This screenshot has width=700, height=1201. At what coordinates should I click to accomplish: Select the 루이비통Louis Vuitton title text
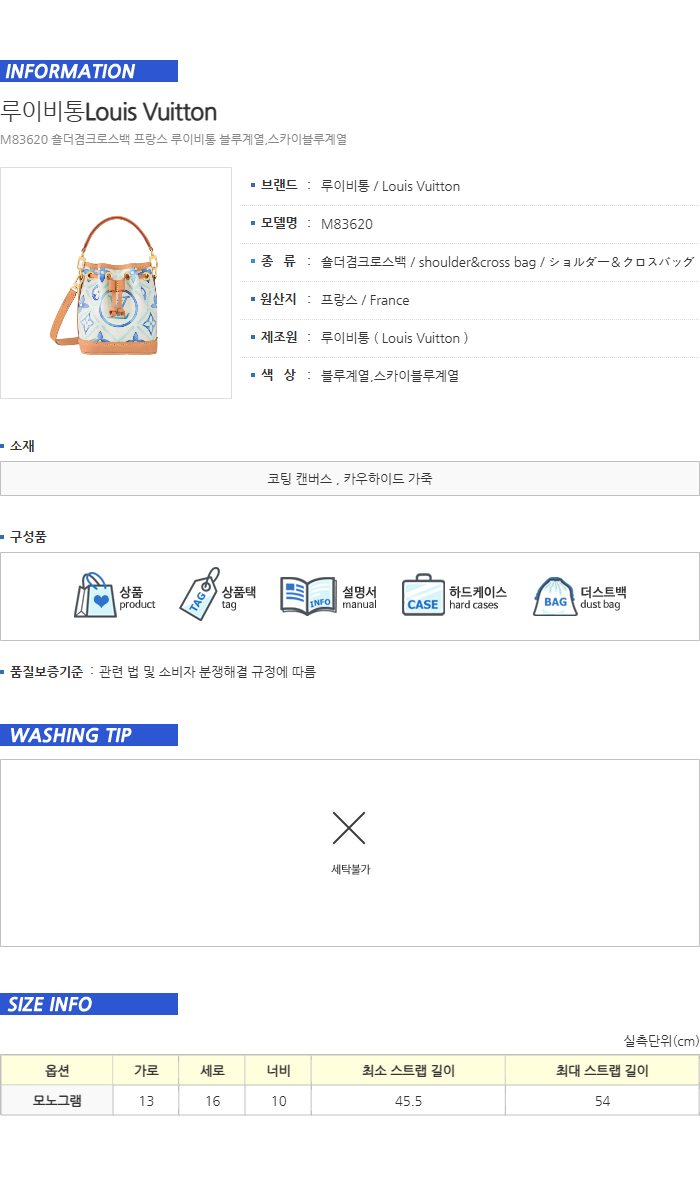(x=108, y=111)
